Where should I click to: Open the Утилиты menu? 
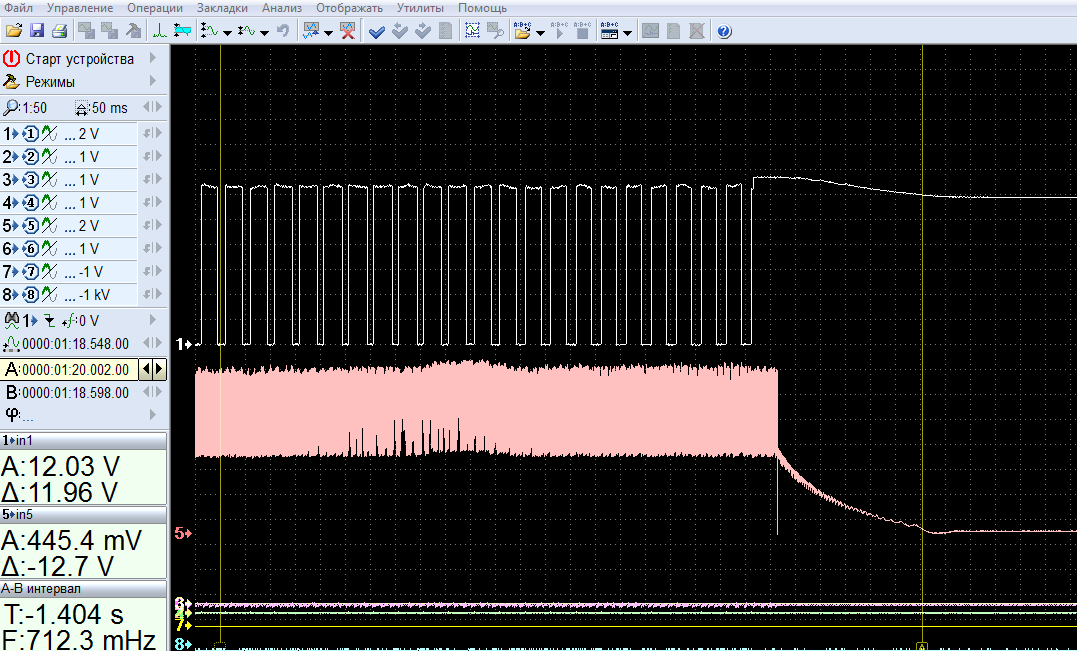pos(420,8)
